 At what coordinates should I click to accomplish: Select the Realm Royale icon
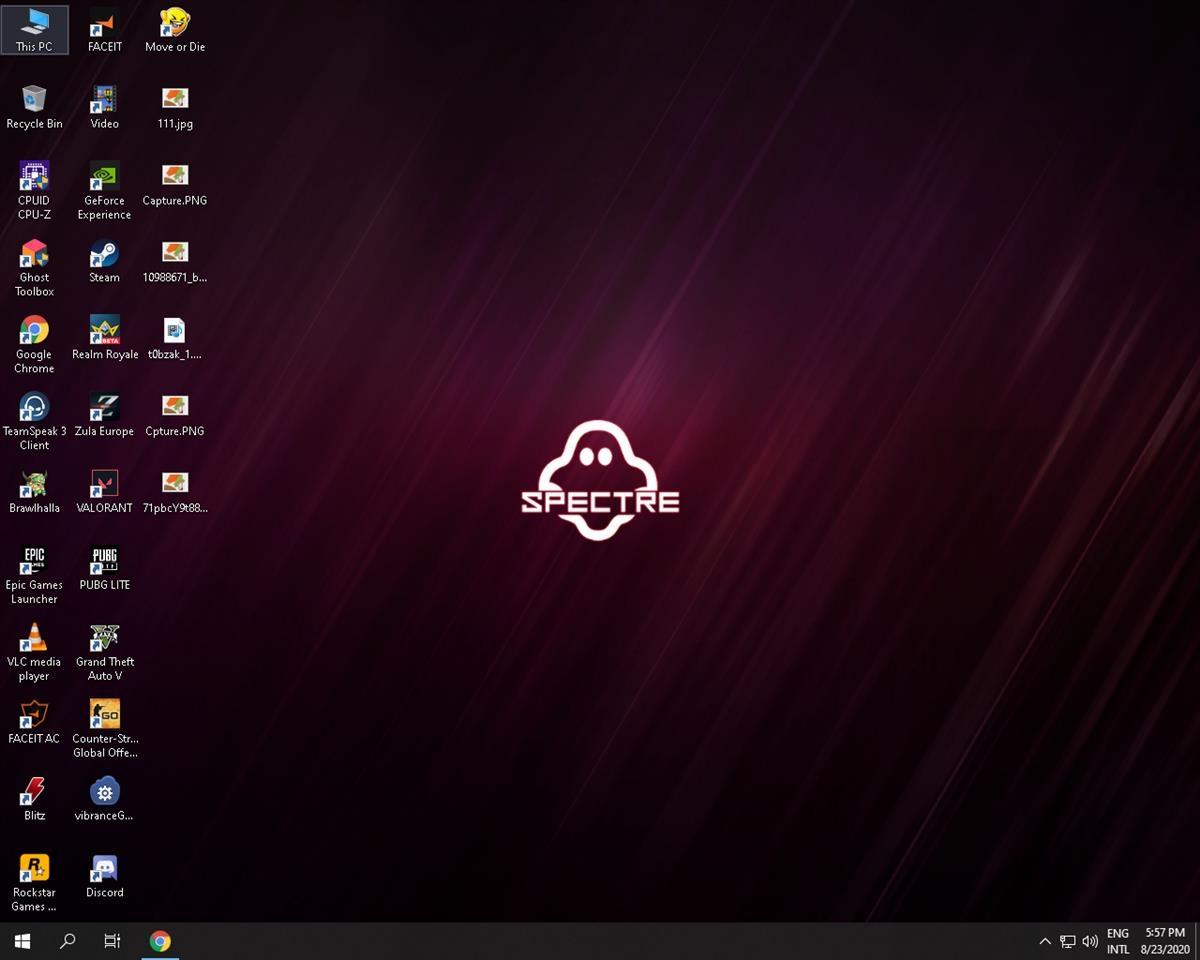point(105,337)
